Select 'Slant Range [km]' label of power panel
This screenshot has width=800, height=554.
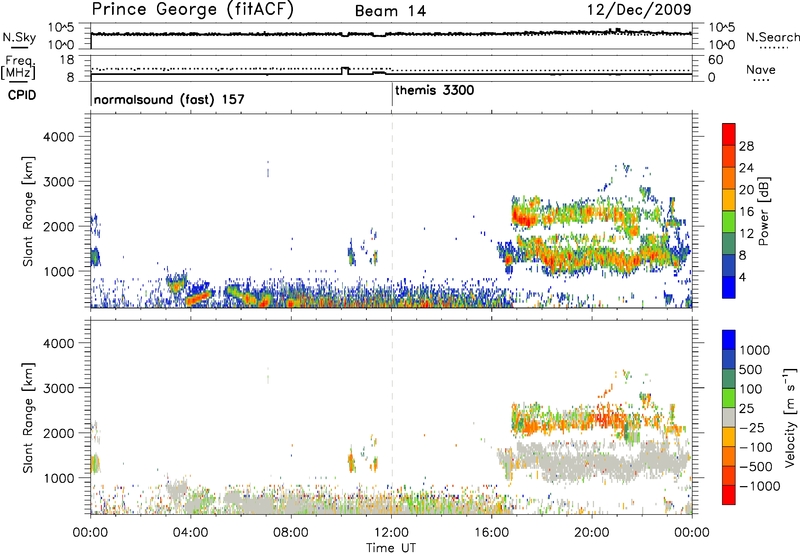(28, 211)
